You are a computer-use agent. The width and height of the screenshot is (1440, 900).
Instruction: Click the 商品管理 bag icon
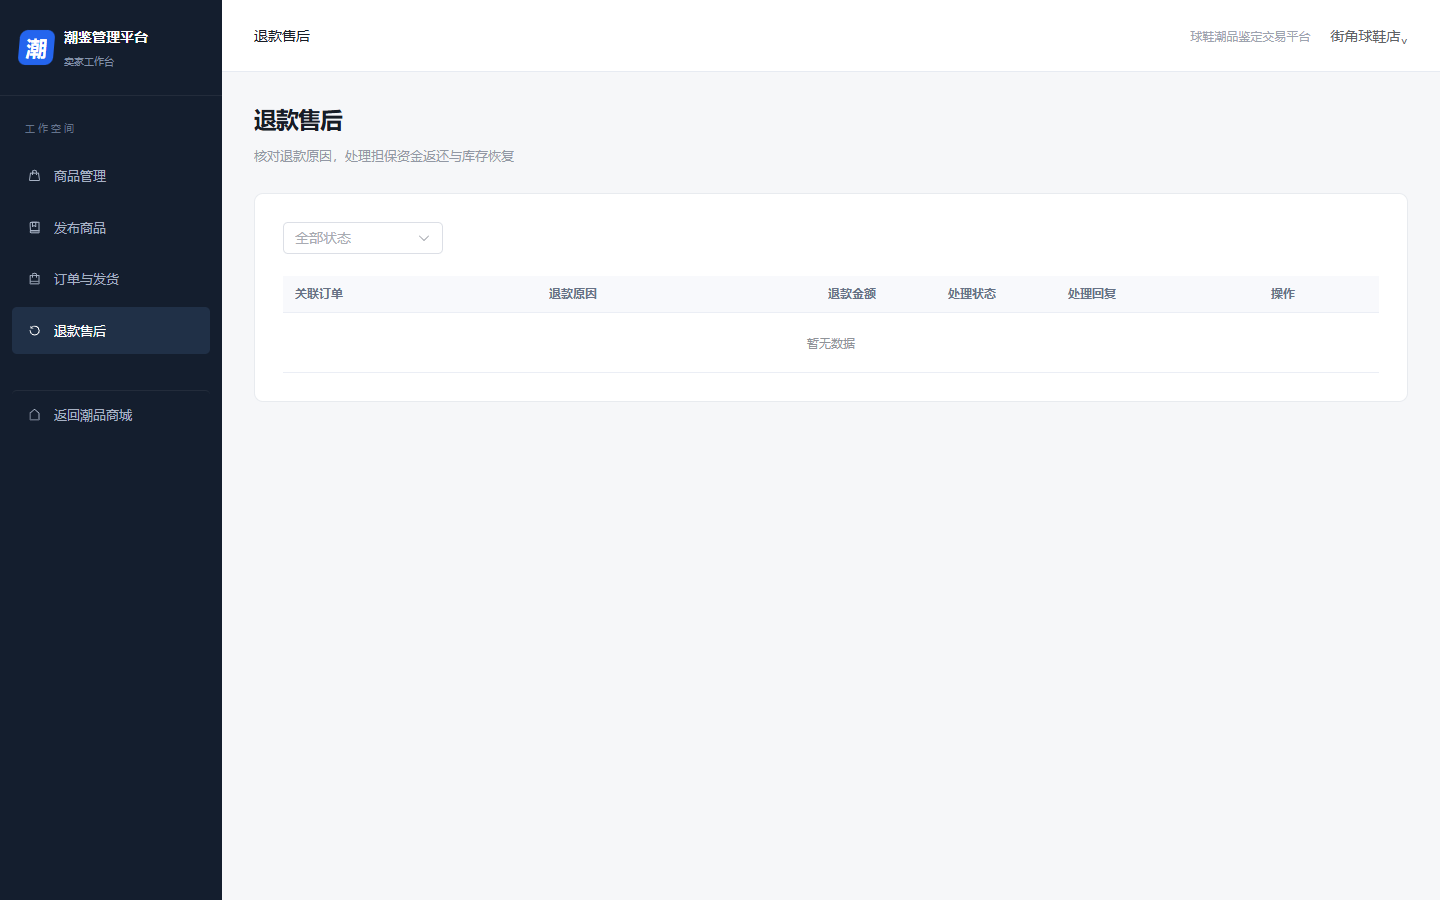click(x=34, y=176)
